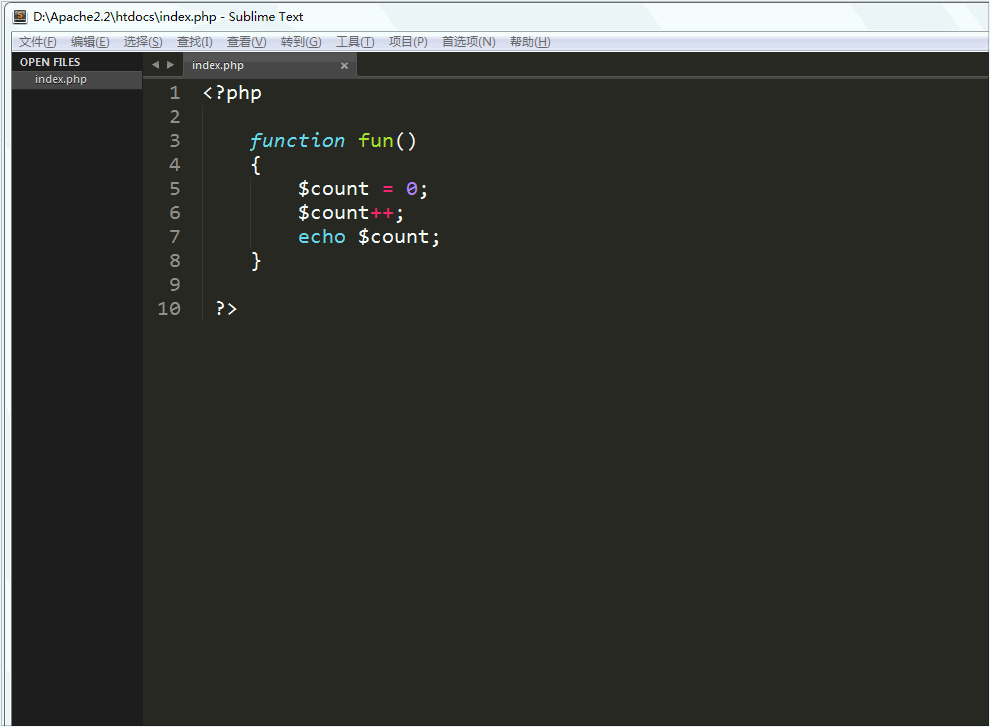
Task: Click the '++' increment operator on line 6
Action: tap(382, 213)
